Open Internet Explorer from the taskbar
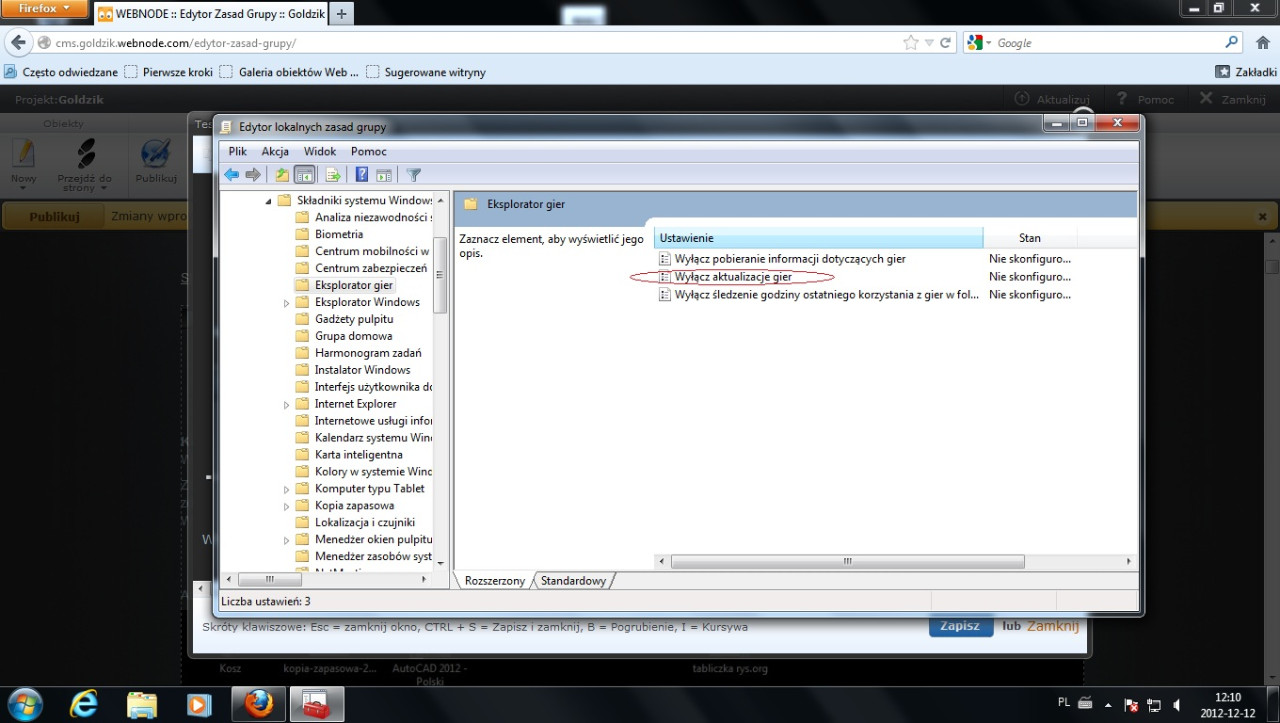 click(84, 704)
